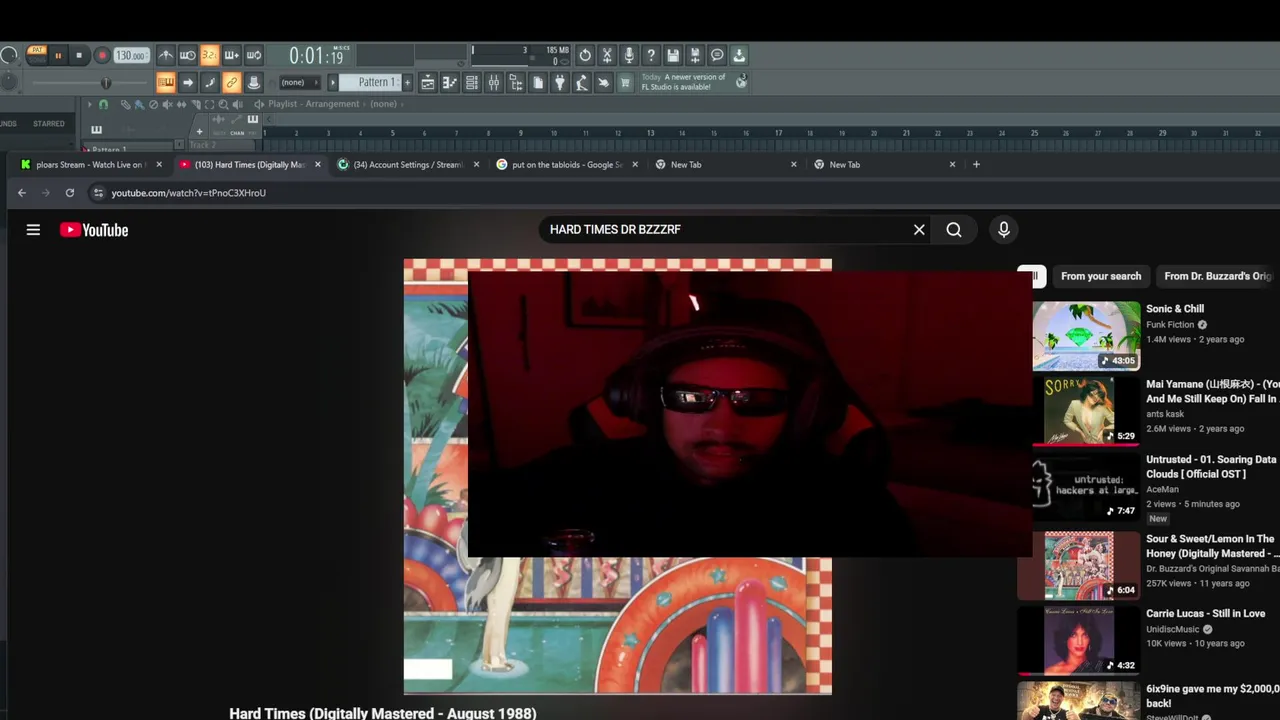Viewport: 1280px width, 720px height.
Task: Open the Browser view icon
Action: click(516, 83)
